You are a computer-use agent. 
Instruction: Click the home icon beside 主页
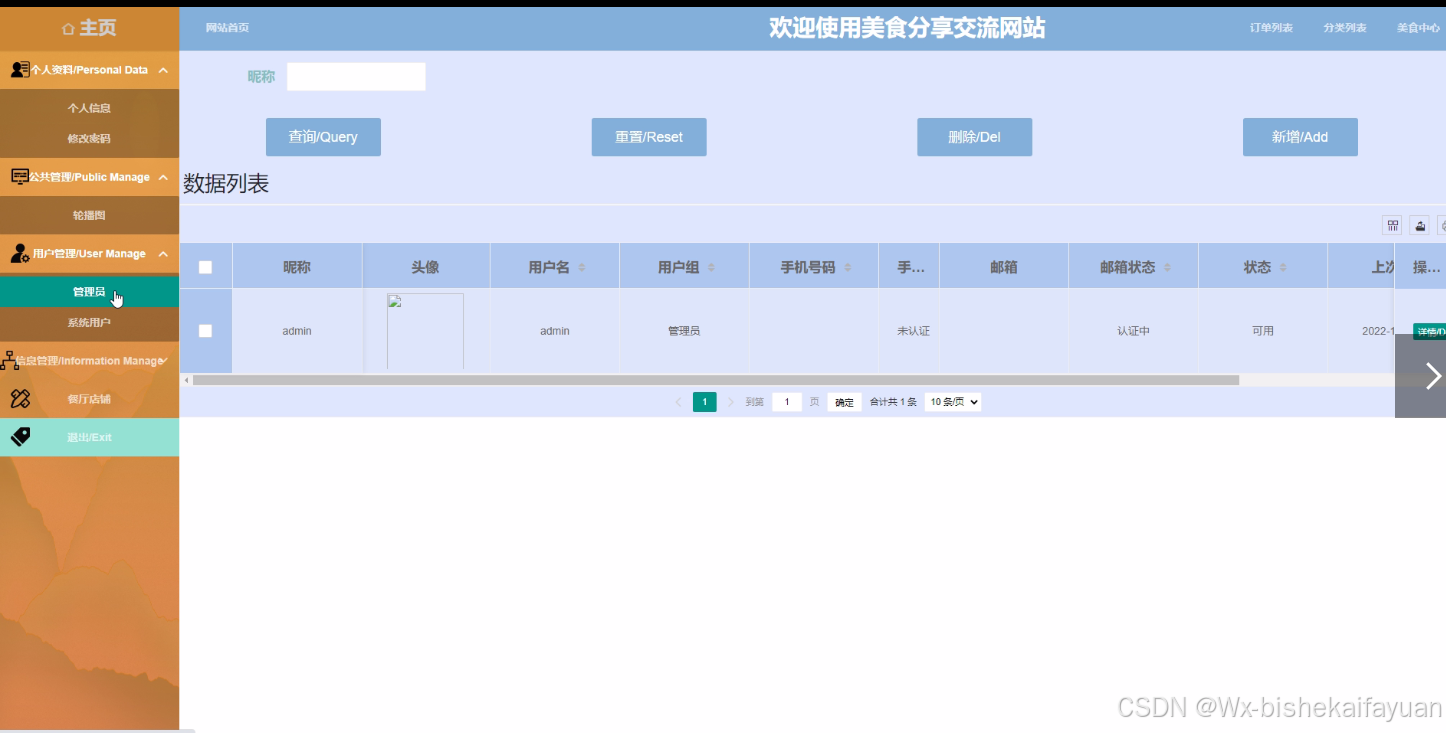(68, 29)
